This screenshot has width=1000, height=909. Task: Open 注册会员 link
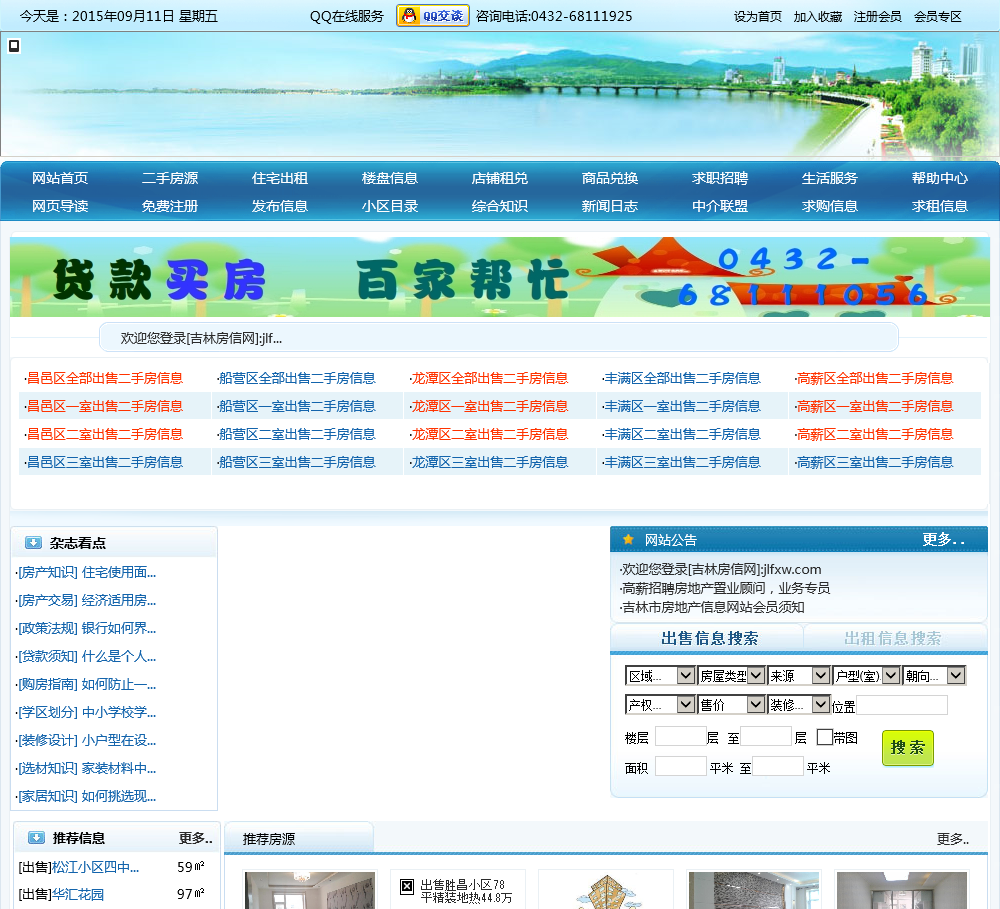click(878, 17)
